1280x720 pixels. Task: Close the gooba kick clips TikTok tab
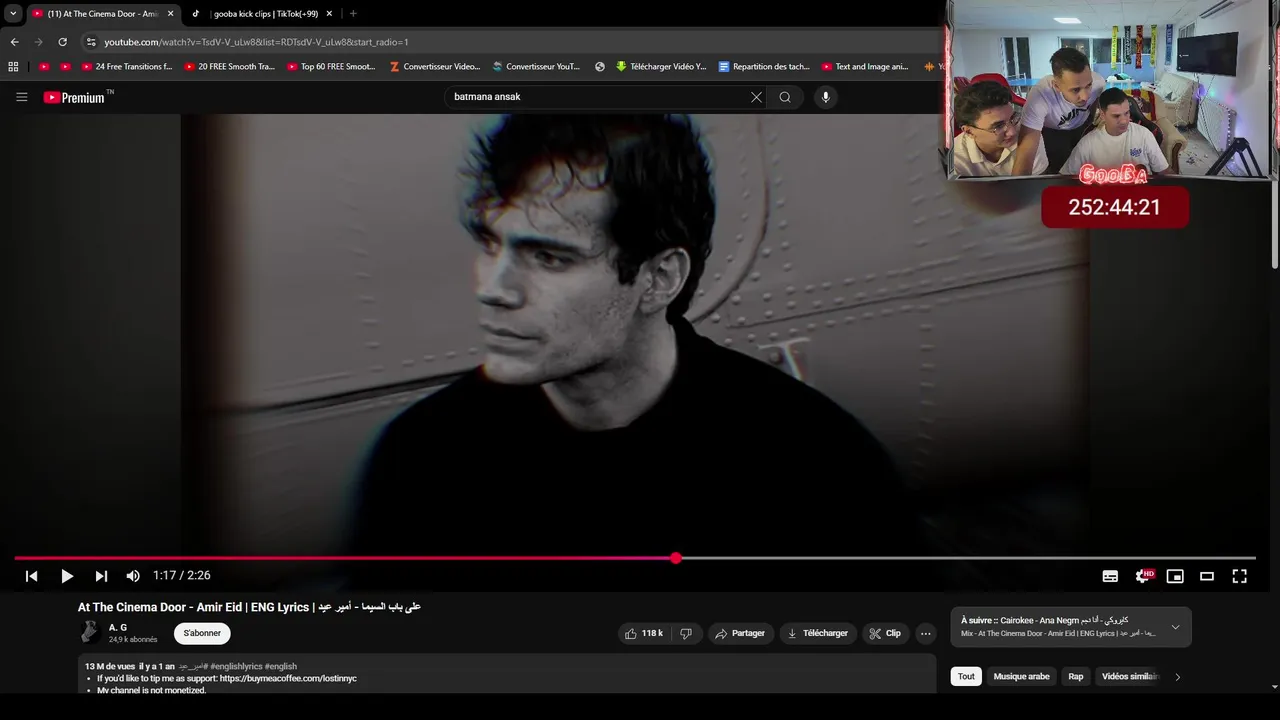tap(329, 14)
